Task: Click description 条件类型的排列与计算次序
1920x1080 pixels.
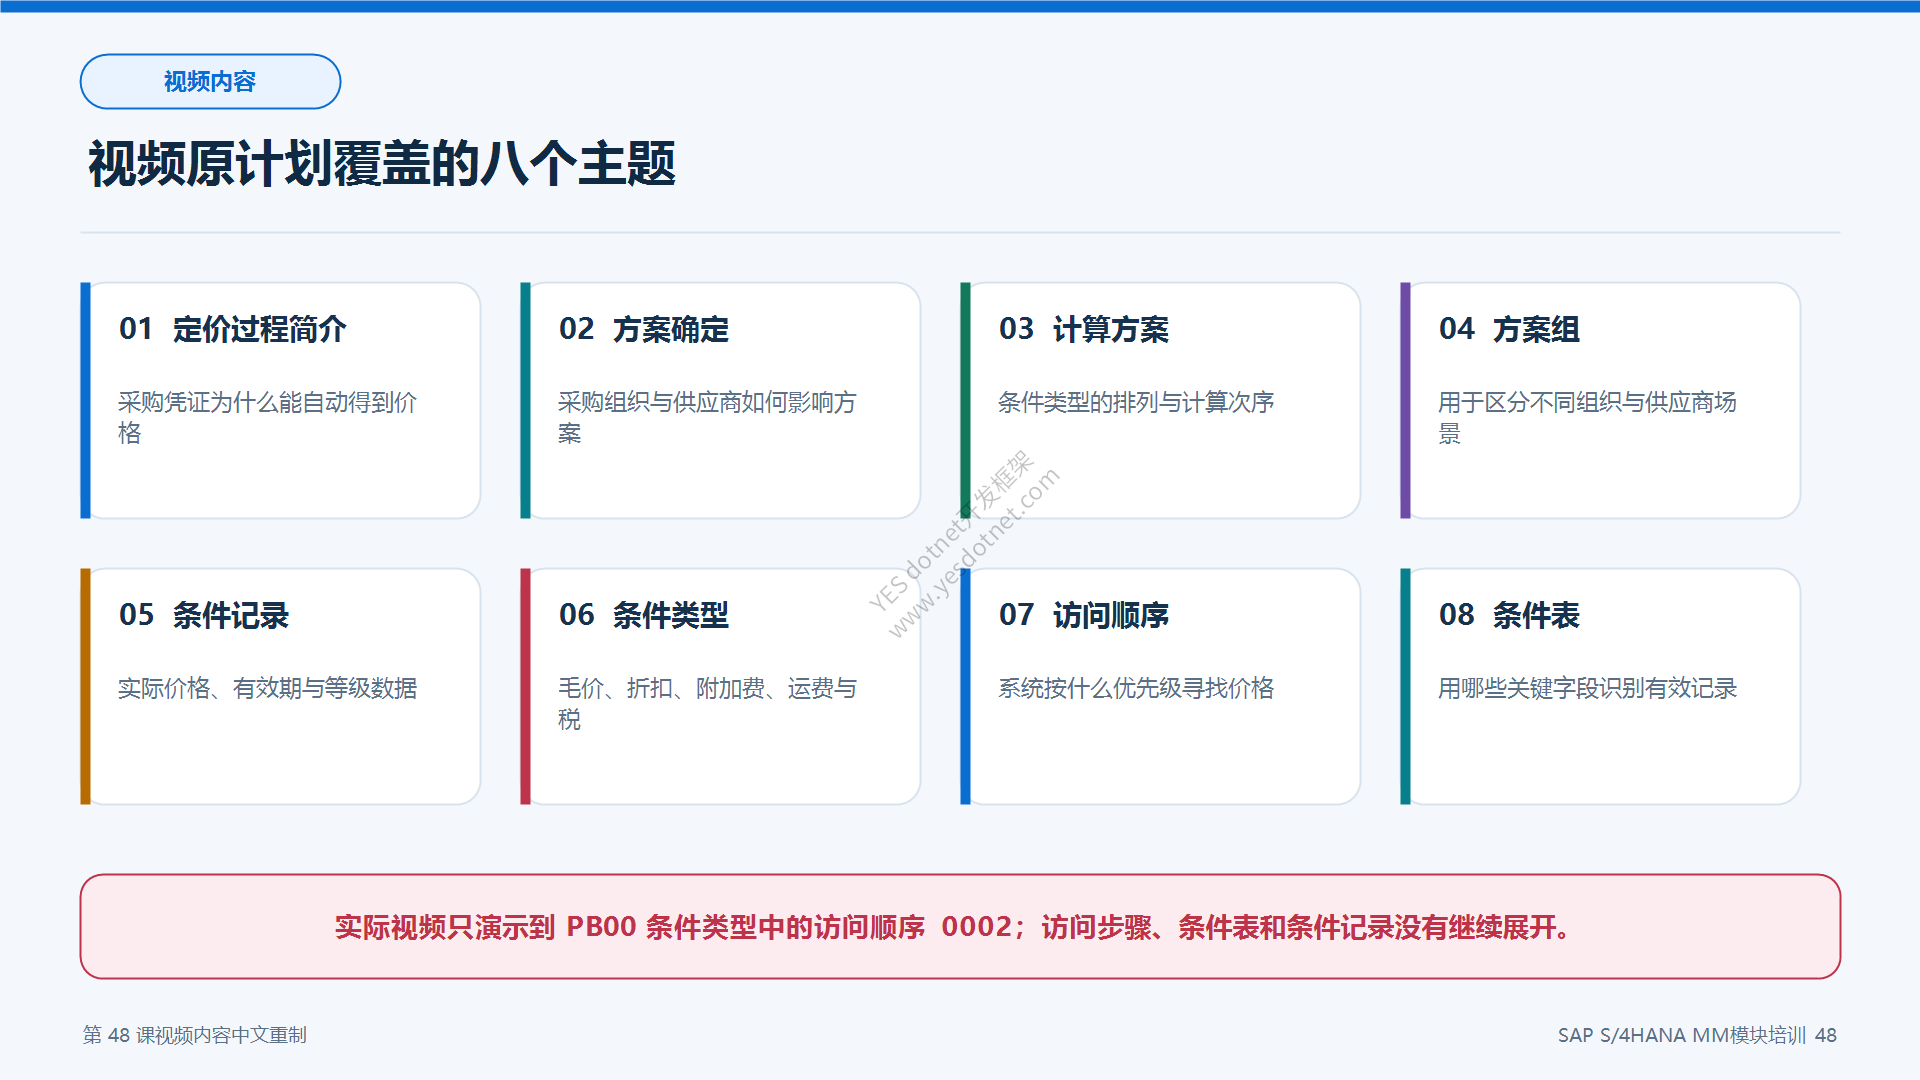Action: 1136,402
